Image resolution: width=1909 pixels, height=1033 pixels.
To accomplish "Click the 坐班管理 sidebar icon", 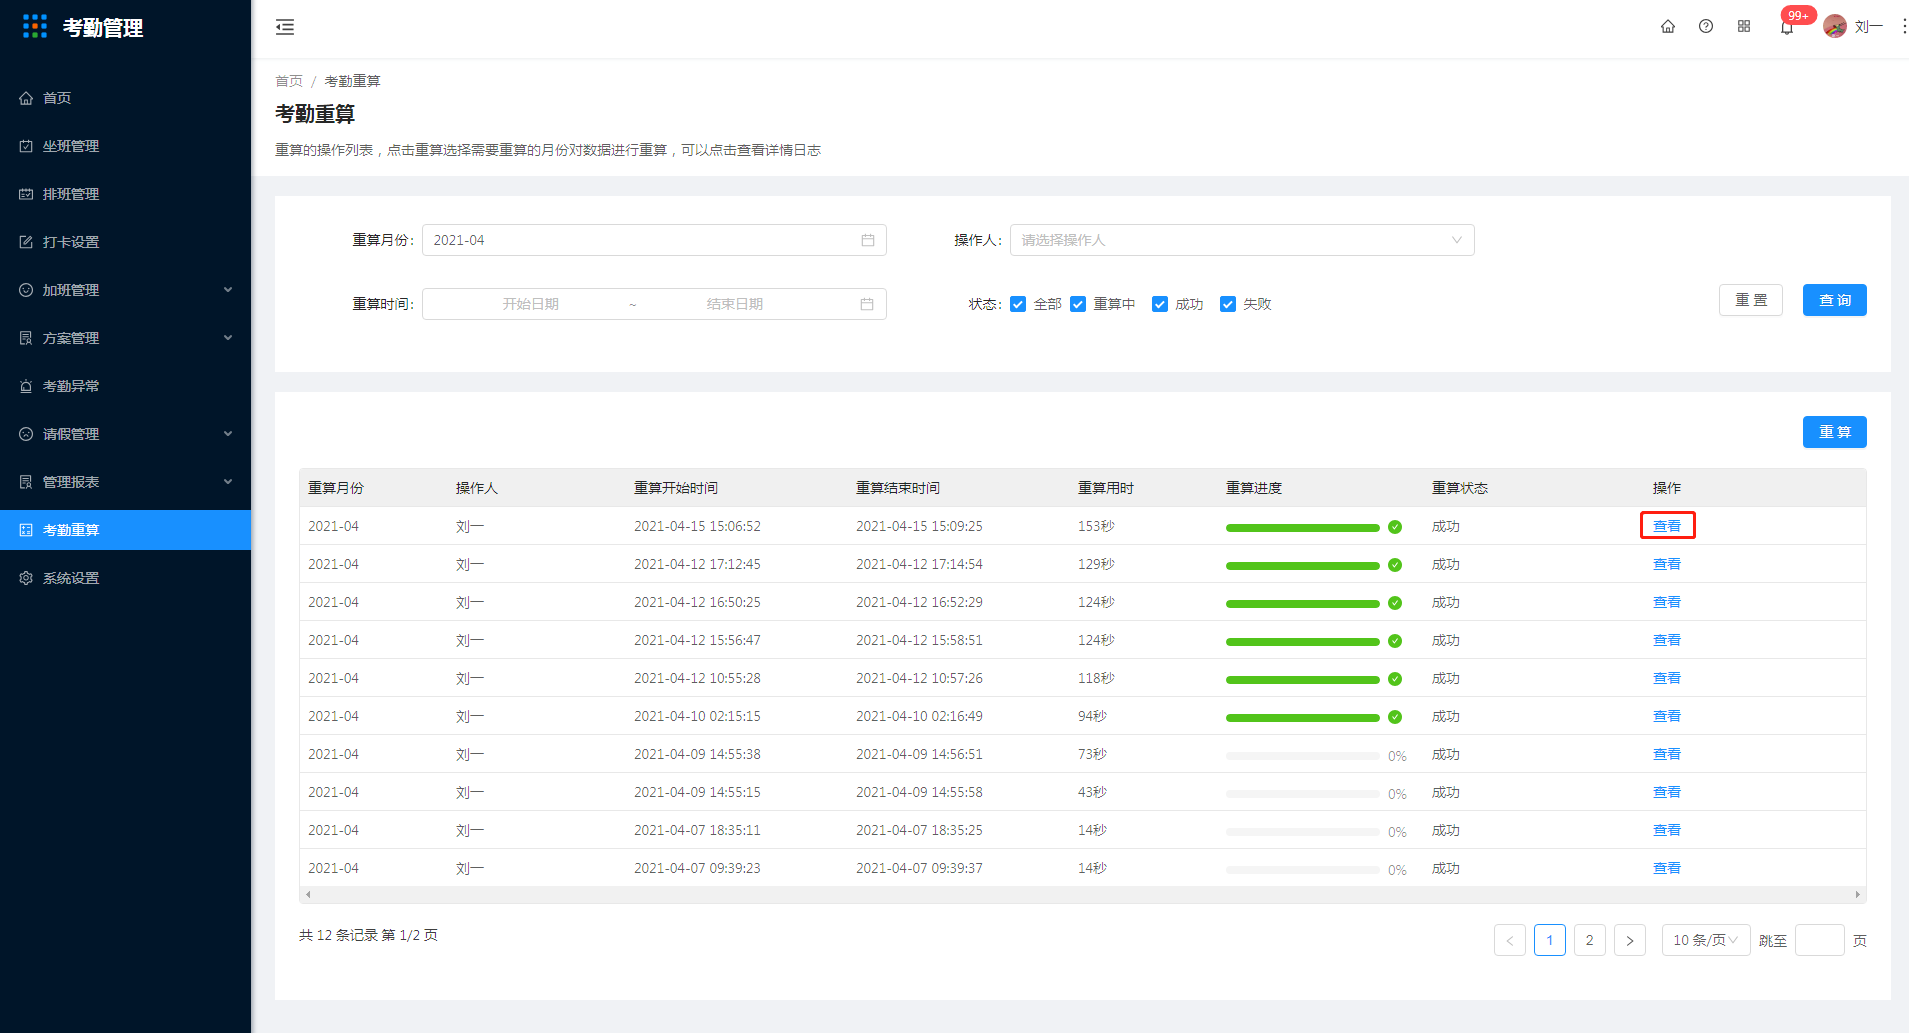I will (26, 146).
